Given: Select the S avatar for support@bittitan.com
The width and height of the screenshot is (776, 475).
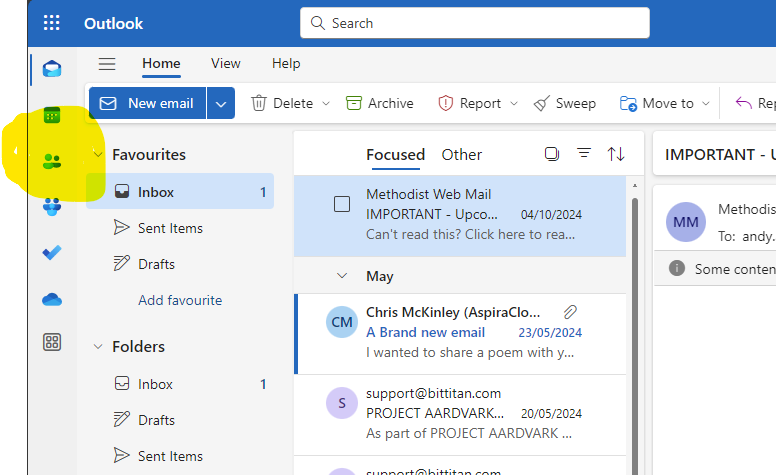Looking at the screenshot, I should pos(342,403).
